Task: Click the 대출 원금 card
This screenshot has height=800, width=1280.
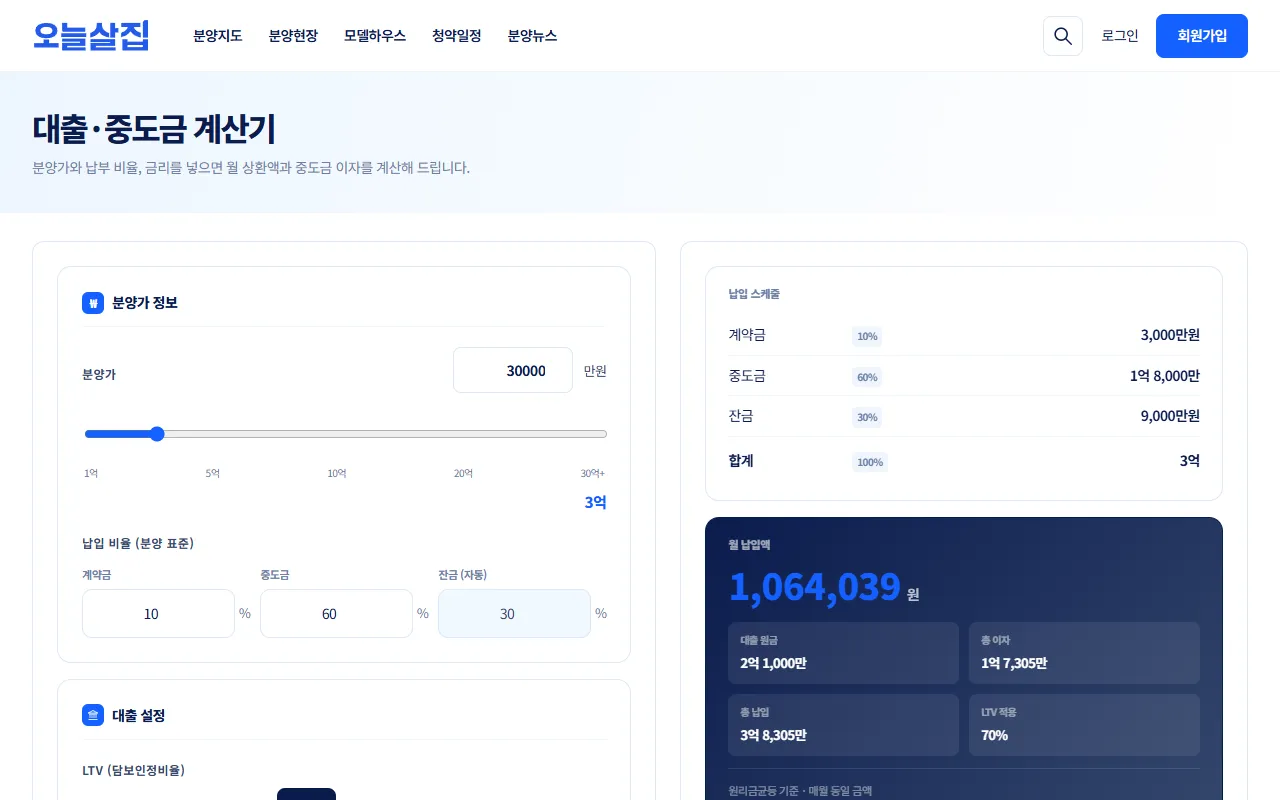Action: tap(843, 653)
